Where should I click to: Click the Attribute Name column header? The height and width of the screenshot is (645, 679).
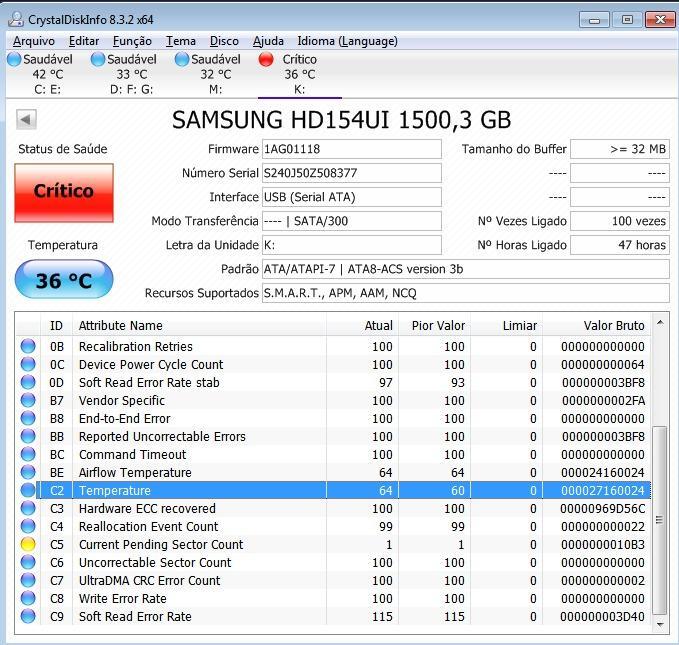click(x=199, y=325)
